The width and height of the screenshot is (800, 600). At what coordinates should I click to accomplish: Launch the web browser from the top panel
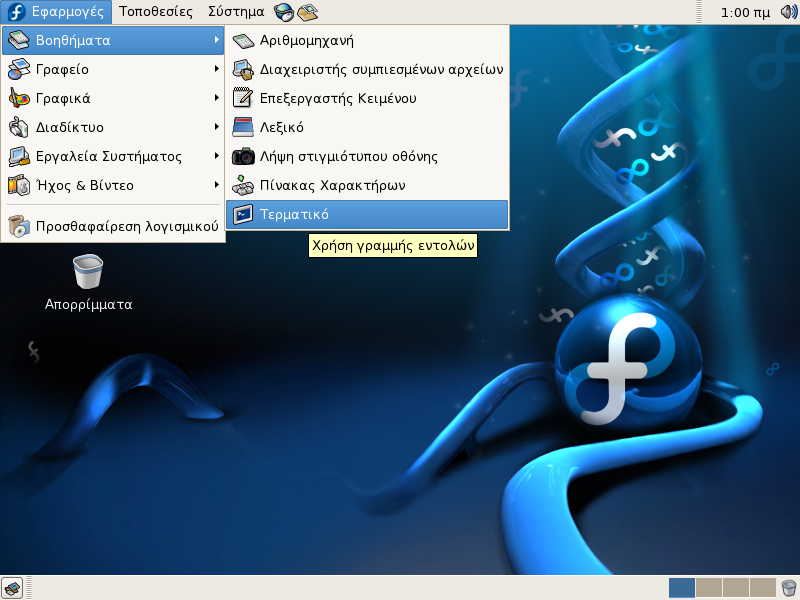[284, 12]
